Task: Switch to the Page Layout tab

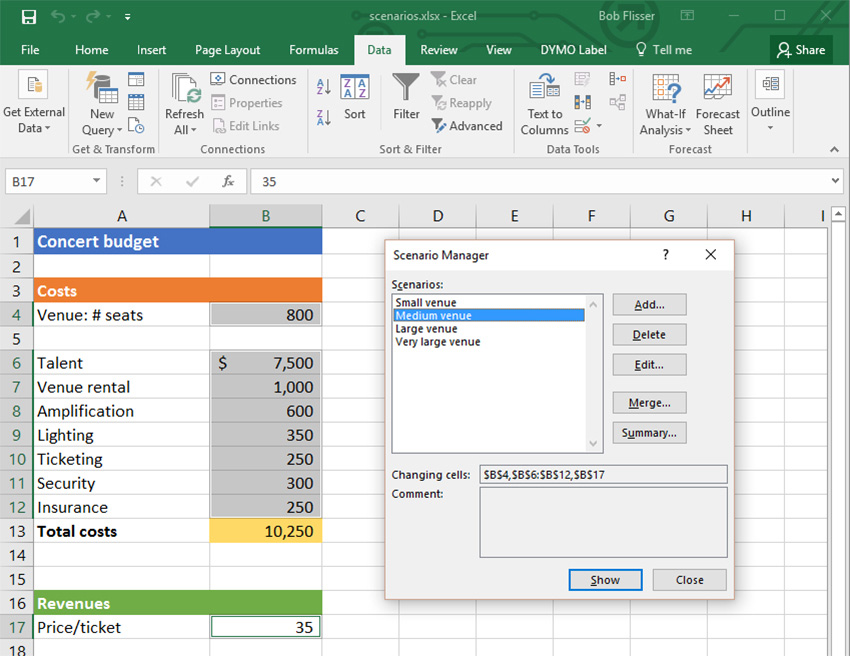Action: [x=228, y=50]
